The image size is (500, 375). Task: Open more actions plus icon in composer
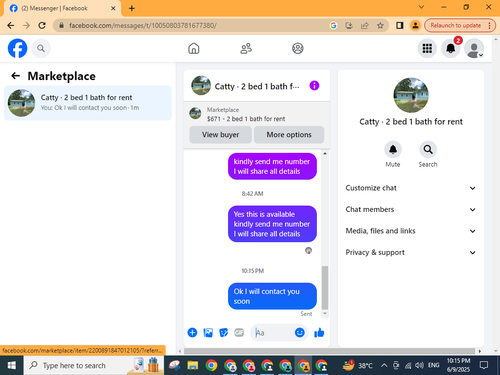(x=192, y=332)
